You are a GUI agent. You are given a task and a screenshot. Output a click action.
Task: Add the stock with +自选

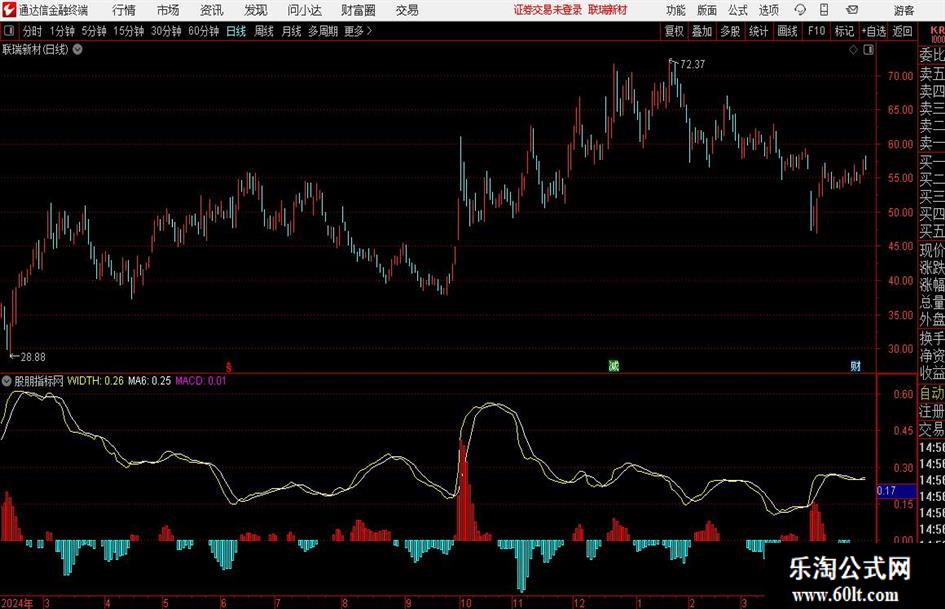(x=873, y=31)
